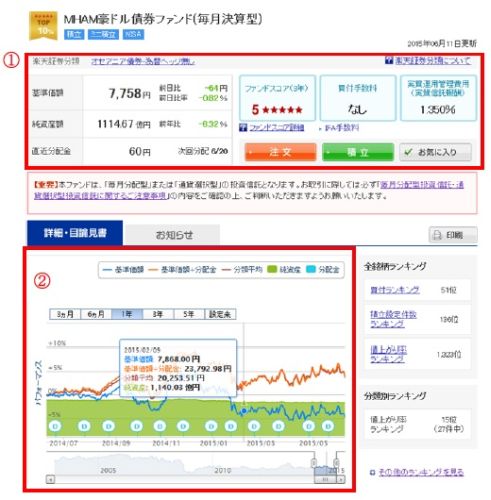The height and width of the screenshot is (500, 491).
Task: Open the 楽天証券分類について help icon
Action: [389, 60]
